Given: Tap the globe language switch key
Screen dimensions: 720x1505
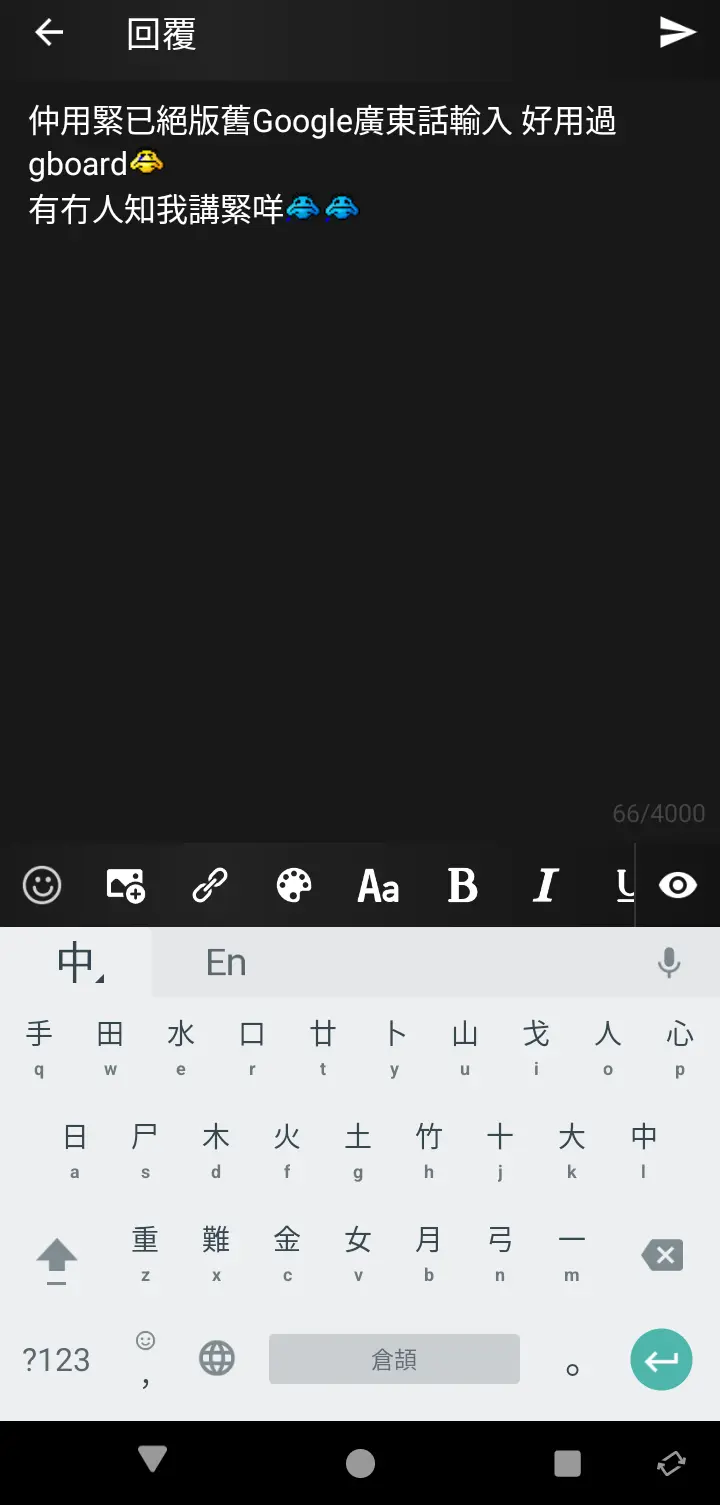Looking at the screenshot, I should tap(217, 1359).
